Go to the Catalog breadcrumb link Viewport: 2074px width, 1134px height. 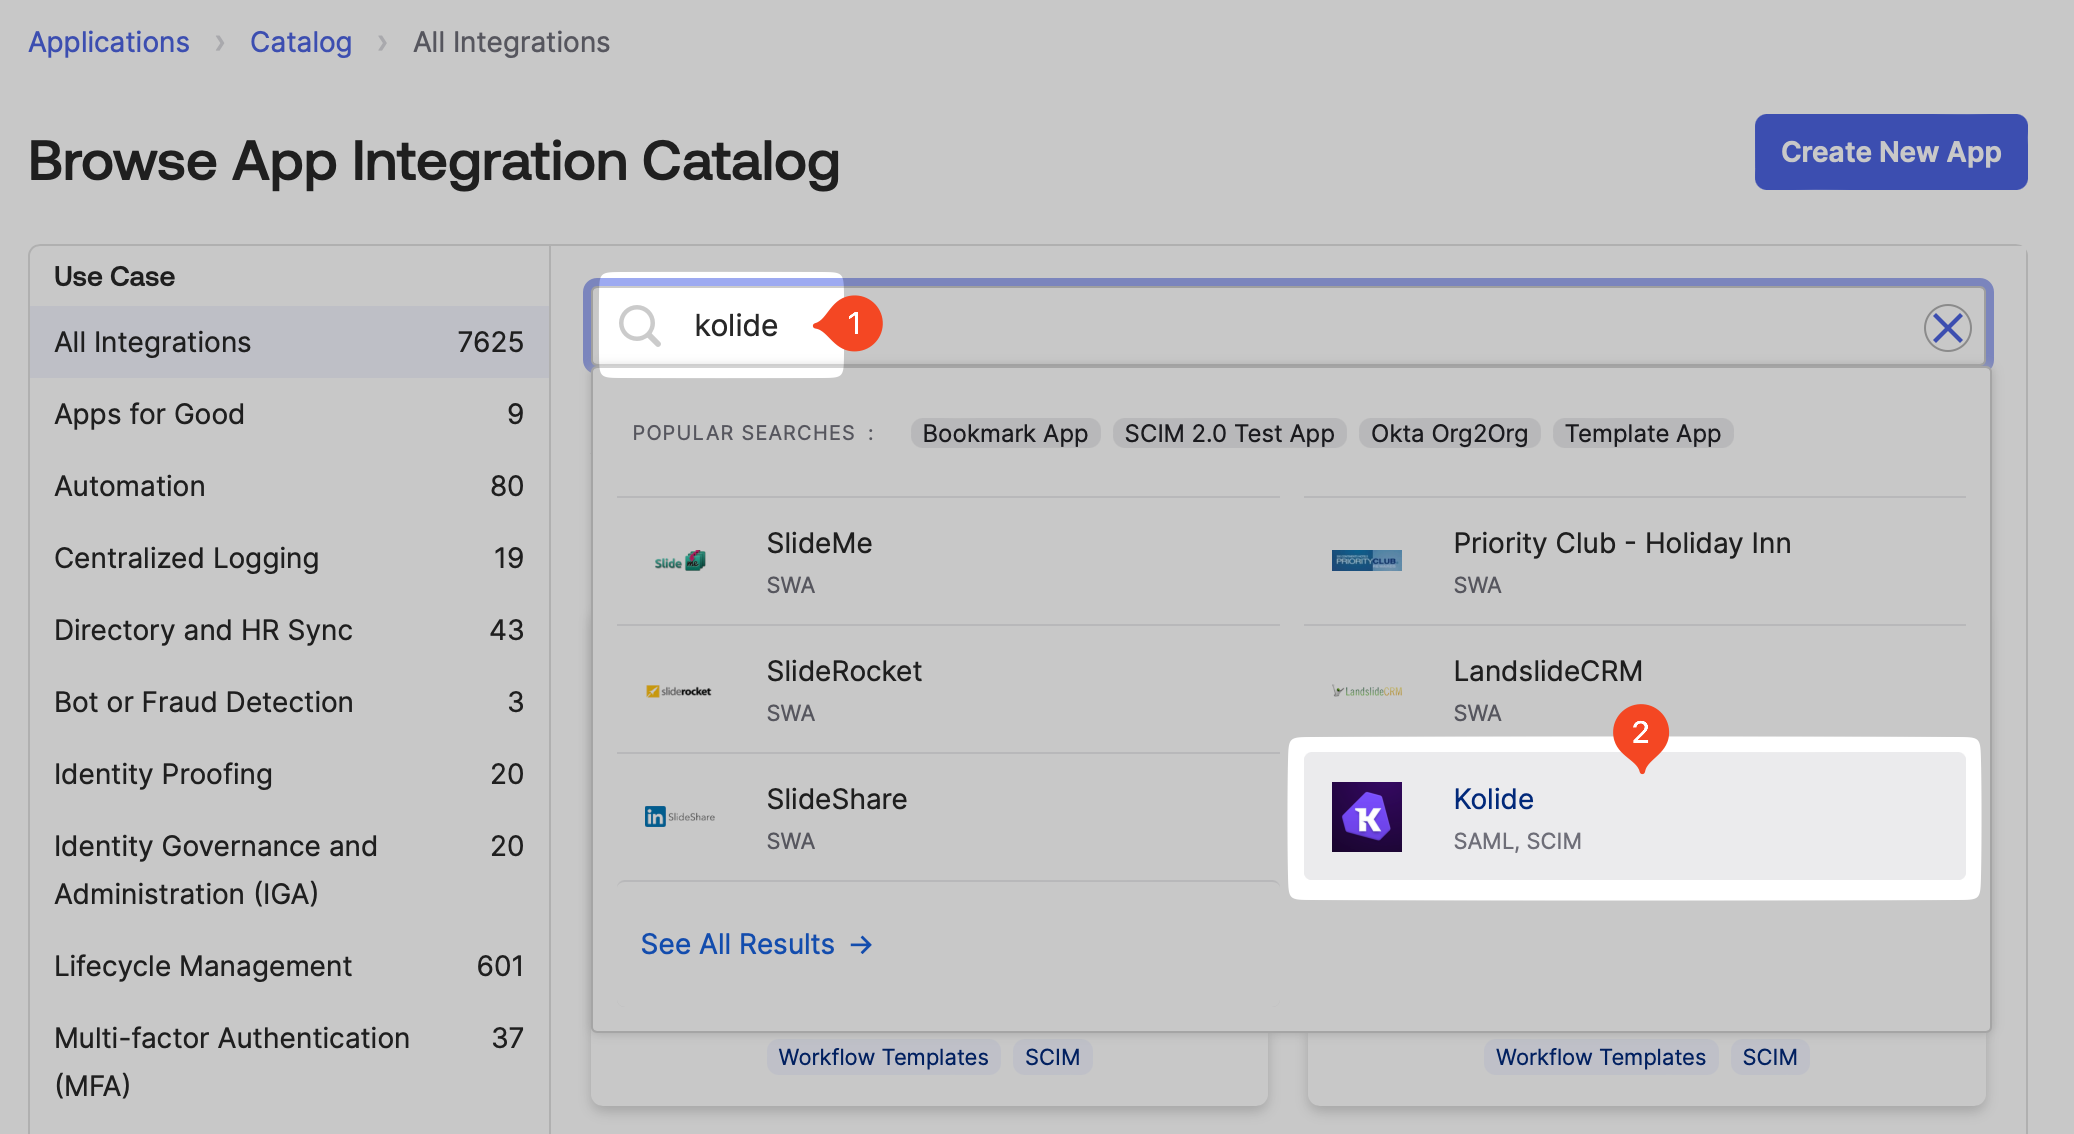[301, 42]
